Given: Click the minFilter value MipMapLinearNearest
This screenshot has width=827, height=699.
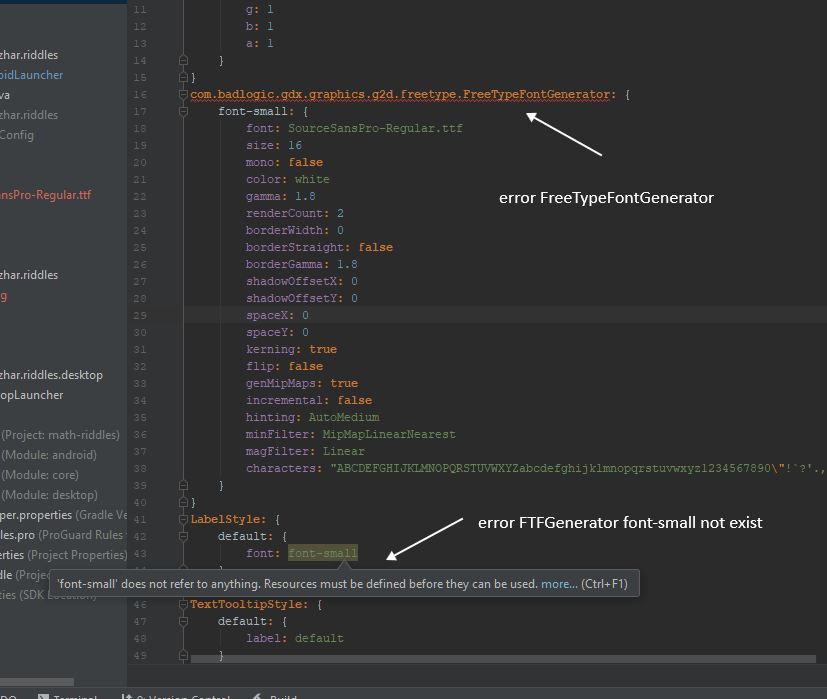Looking at the screenshot, I should 389,434.
